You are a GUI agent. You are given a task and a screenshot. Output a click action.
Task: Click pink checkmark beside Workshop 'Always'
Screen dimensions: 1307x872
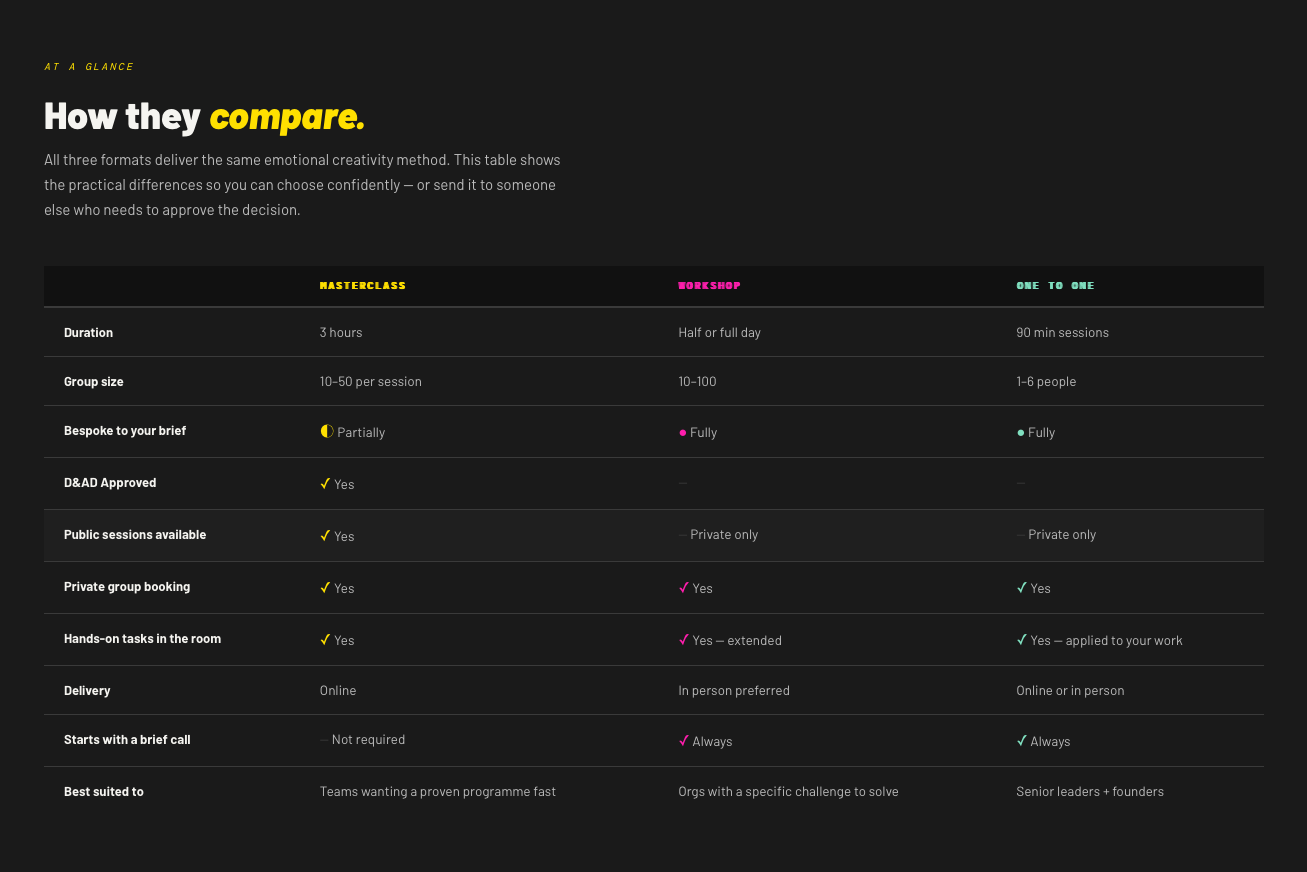pyautogui.click(x=684, y=740)
